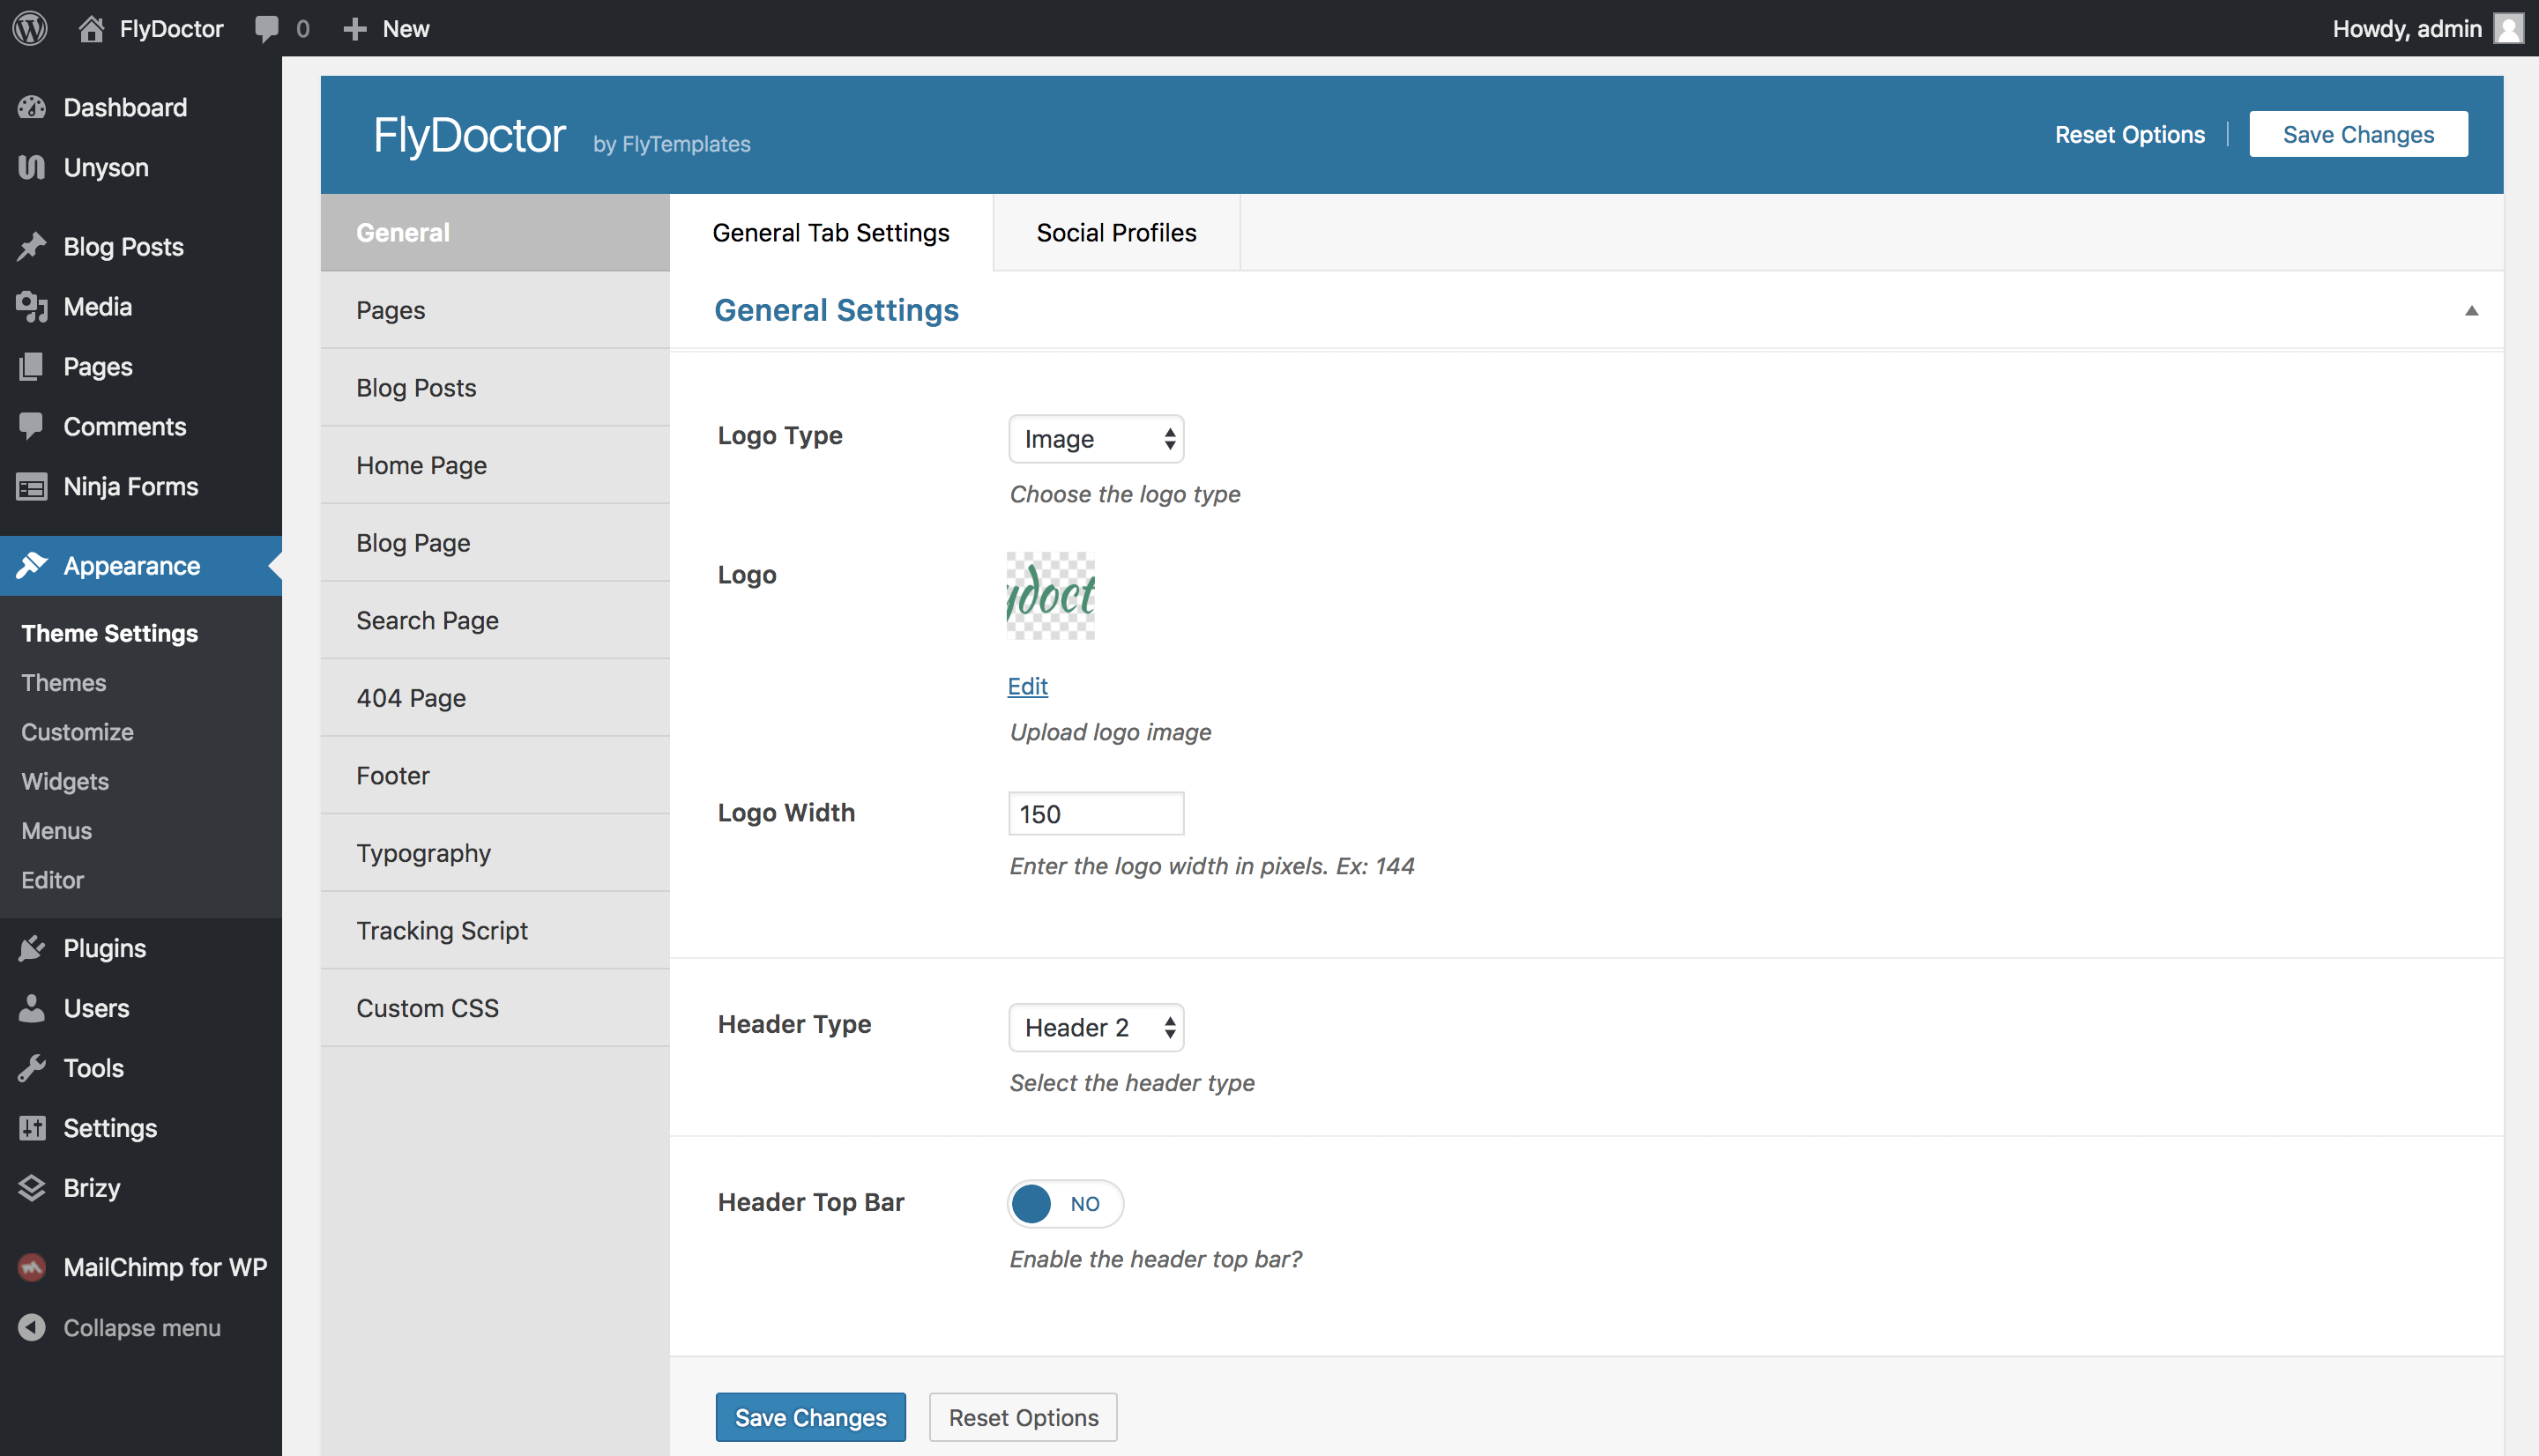Click the Logo Width input field
This screenshot has height=1456, width=2539.
point(1096,813)
